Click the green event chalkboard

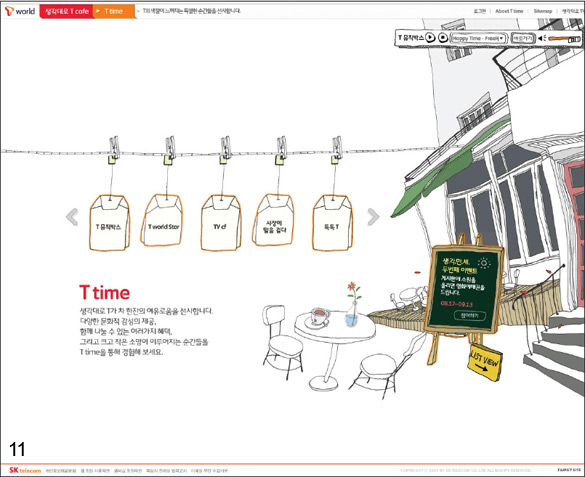pyautogui.click(x=463, y=289)
